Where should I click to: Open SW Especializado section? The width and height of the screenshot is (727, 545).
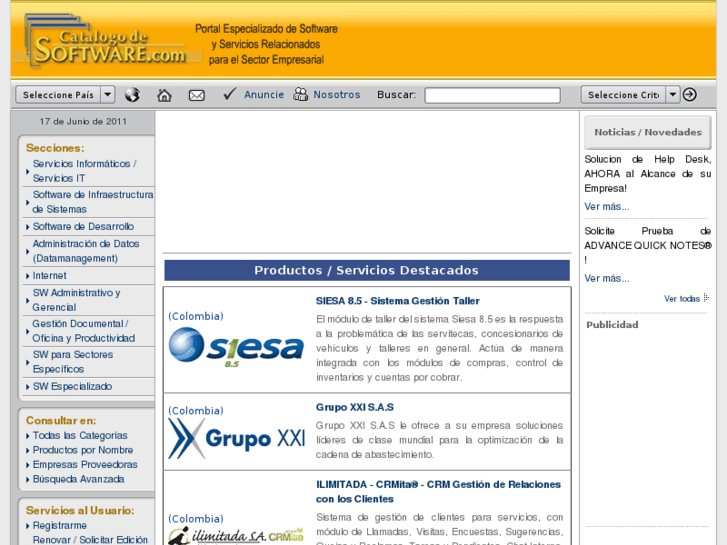(72, 386)
